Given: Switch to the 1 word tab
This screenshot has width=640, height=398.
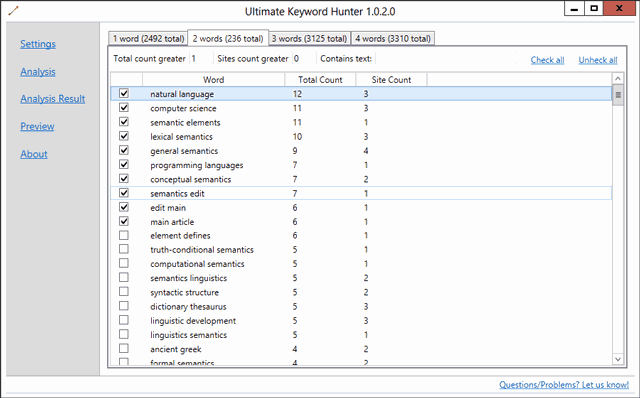Looking at the screenshot, I should 148,38.
